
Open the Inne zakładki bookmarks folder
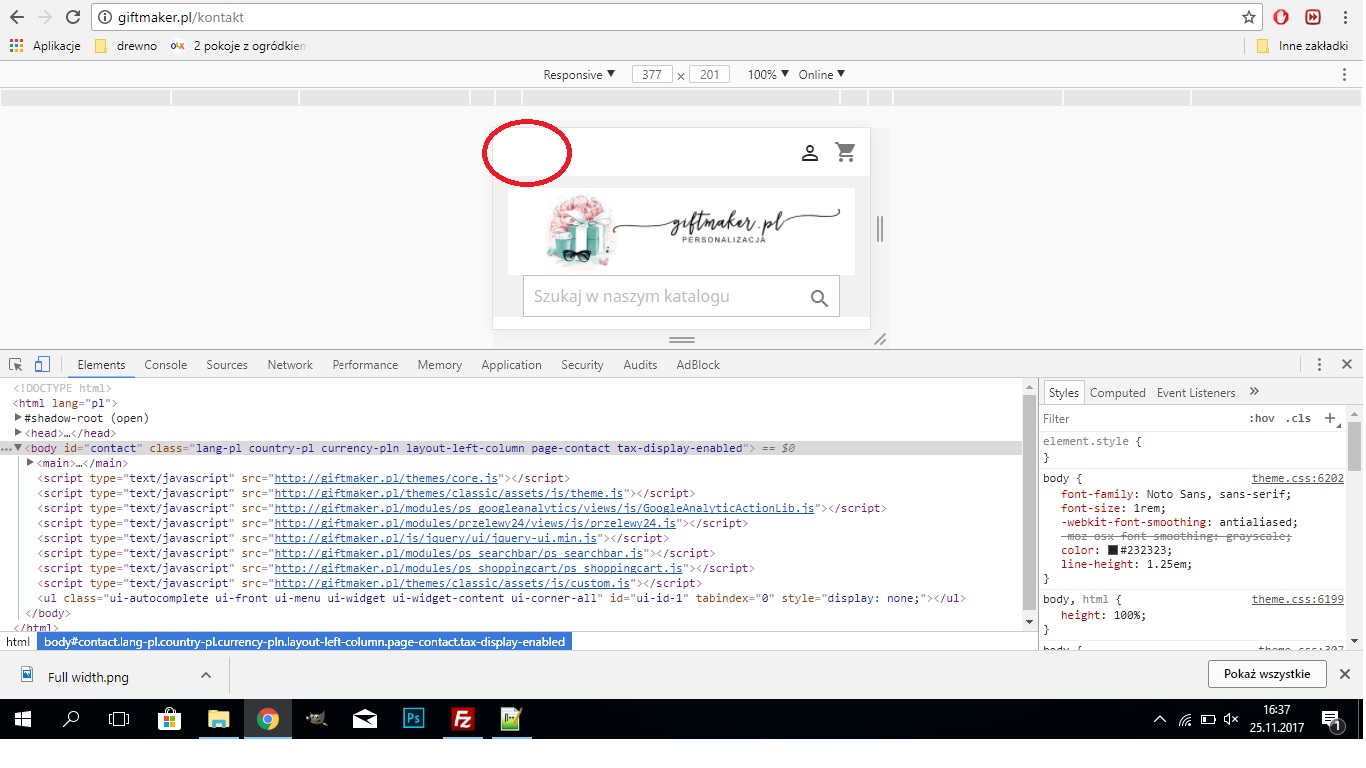(x=1302, y=46)
